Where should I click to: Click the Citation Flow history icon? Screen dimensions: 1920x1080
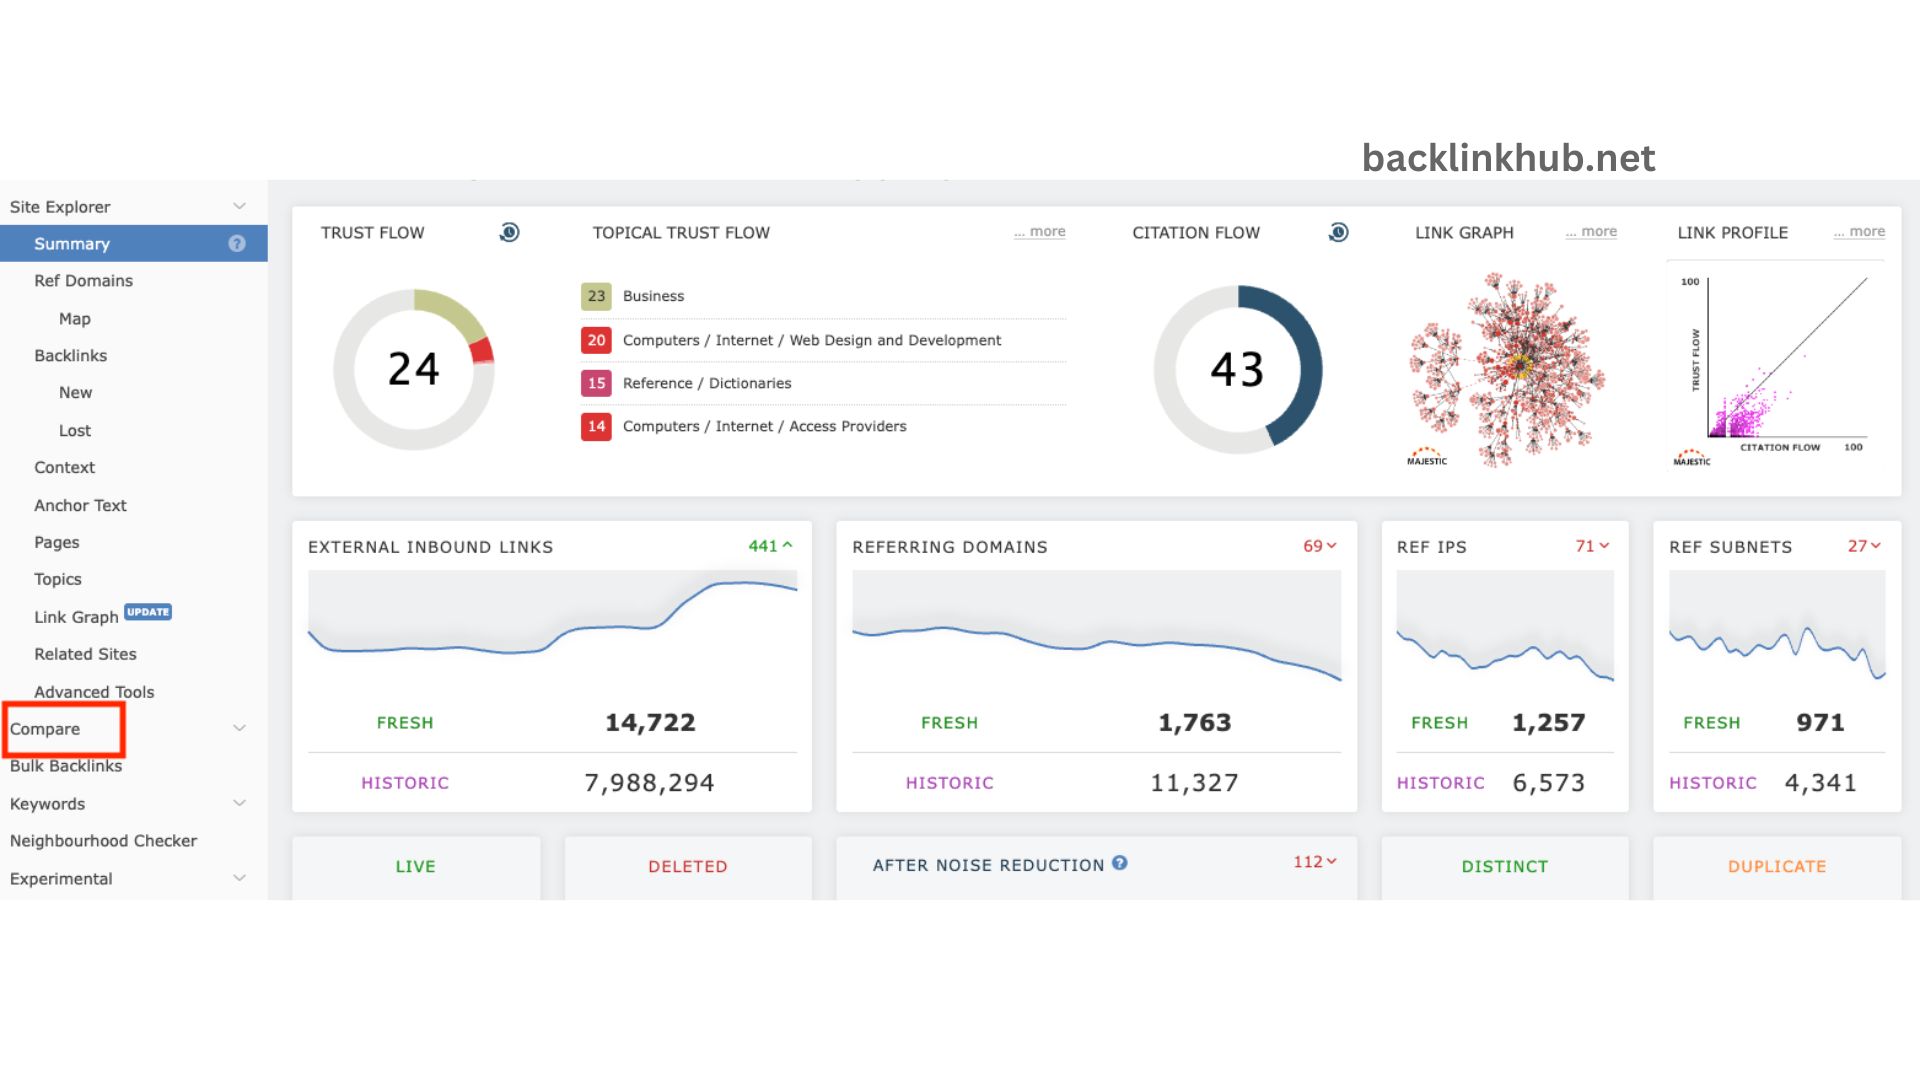(x=1338, y=232)
